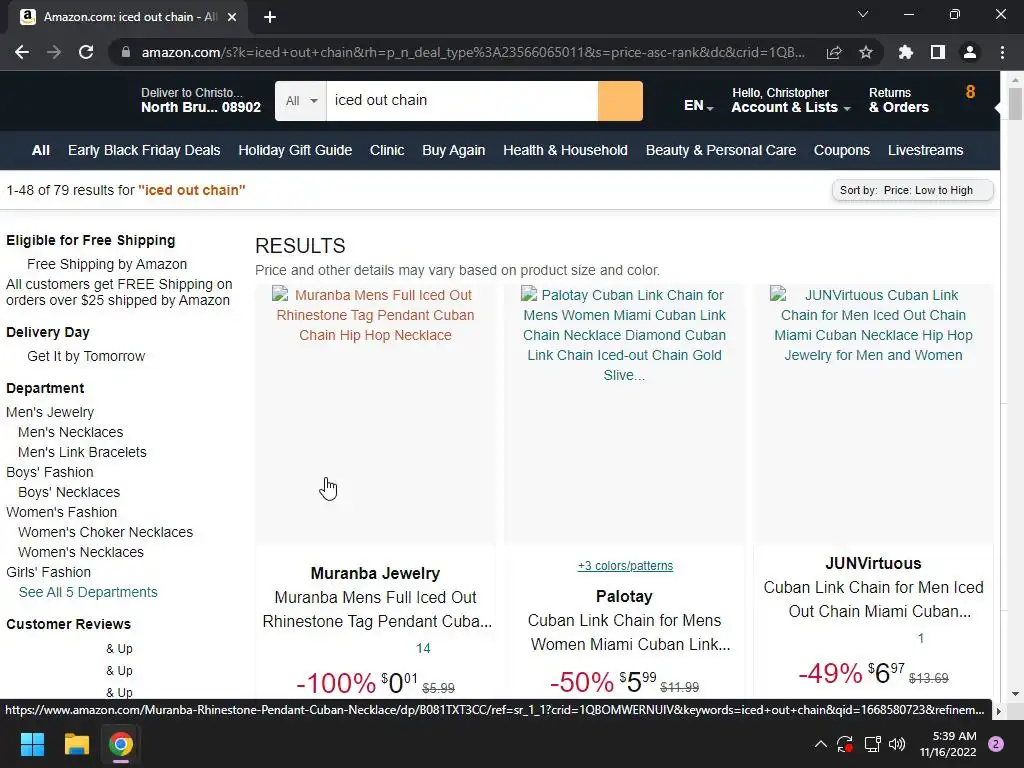1024x768 pixels.
Task: Filter by Women's Choker Necklaces
Action: [x=106, y=532]
